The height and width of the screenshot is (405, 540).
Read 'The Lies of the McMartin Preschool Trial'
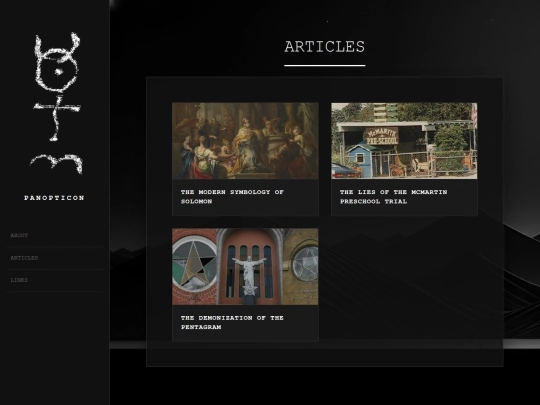tap(393, 197)
